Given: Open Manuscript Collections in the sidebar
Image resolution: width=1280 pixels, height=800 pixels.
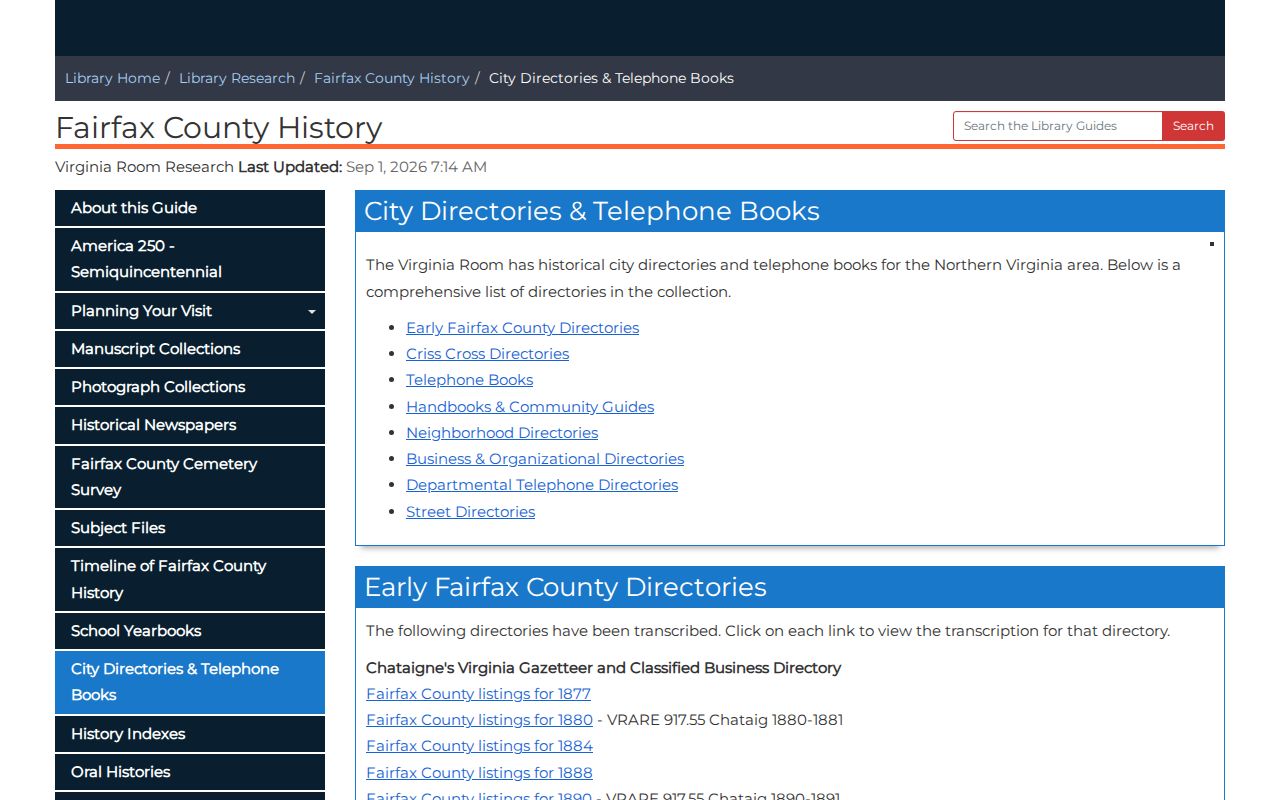Looking at the screenshot, I should [190, 349].
